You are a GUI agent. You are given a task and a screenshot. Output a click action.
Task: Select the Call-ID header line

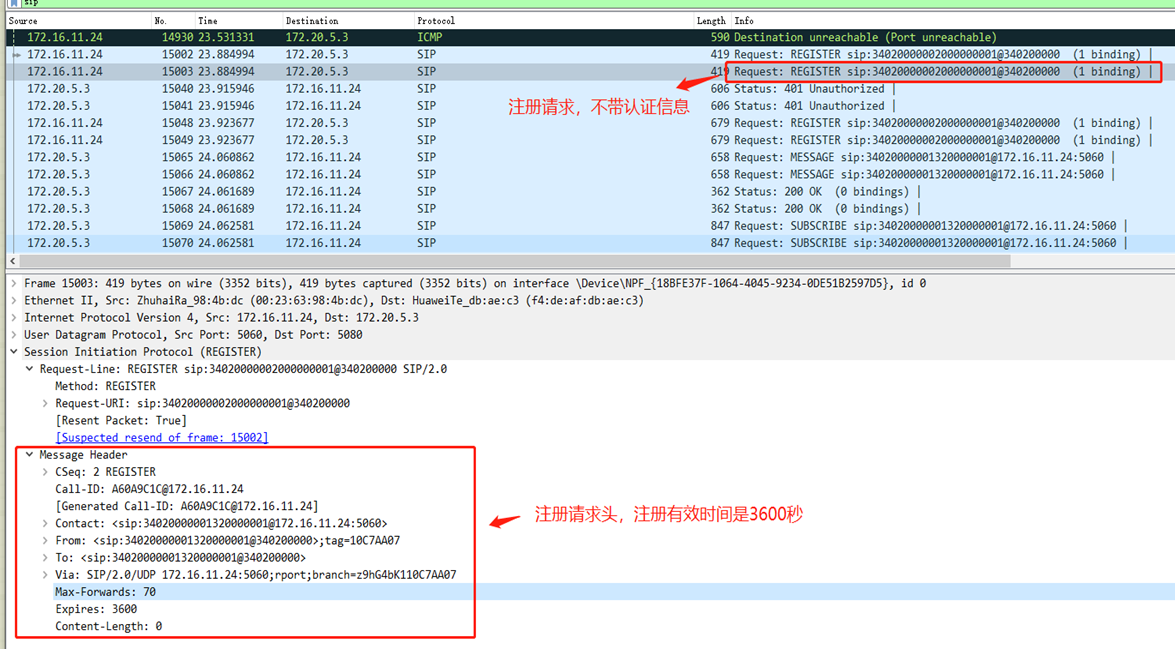[149, 489]
